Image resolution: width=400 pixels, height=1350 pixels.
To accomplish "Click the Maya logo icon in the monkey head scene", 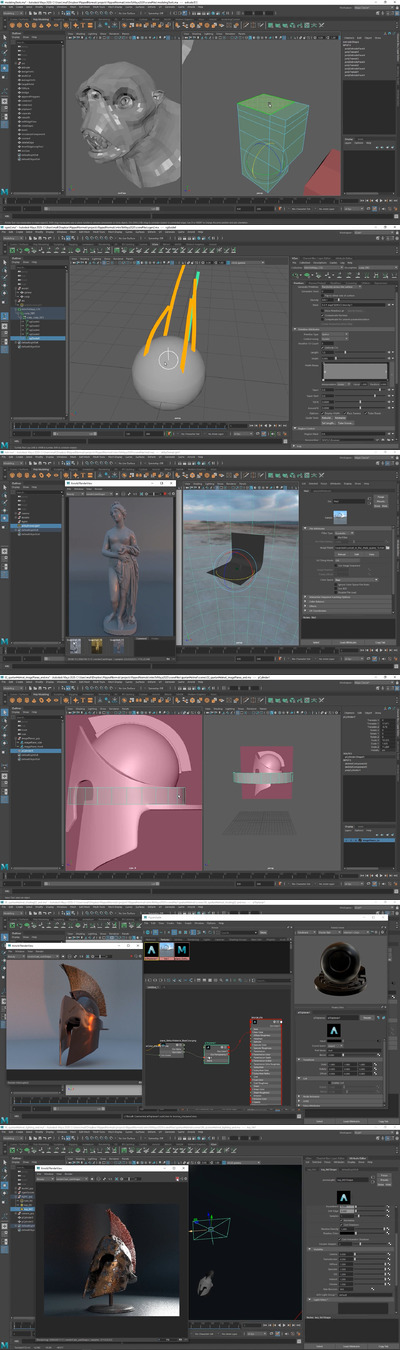I will click(x=5, y=189).
